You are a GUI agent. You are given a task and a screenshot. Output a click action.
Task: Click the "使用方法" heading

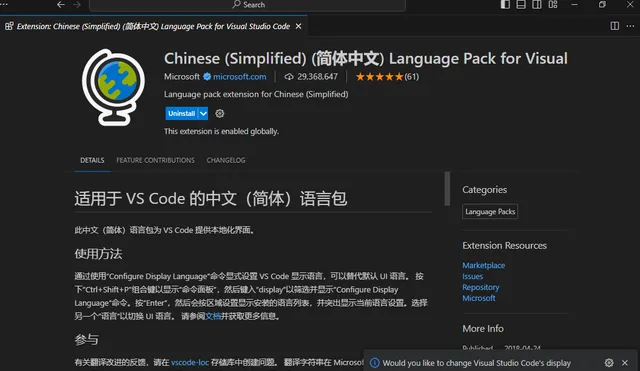pos(98,254)
